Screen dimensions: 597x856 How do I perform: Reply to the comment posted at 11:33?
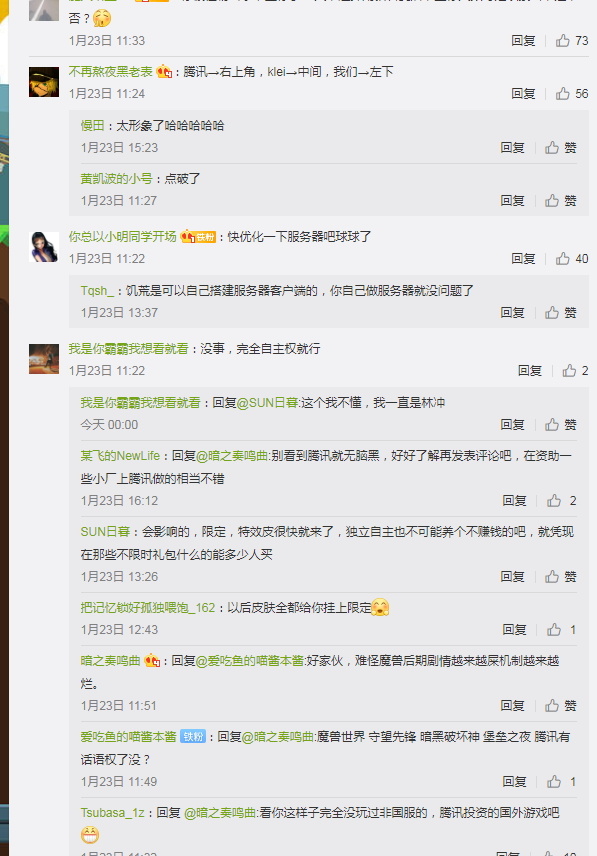523,40
